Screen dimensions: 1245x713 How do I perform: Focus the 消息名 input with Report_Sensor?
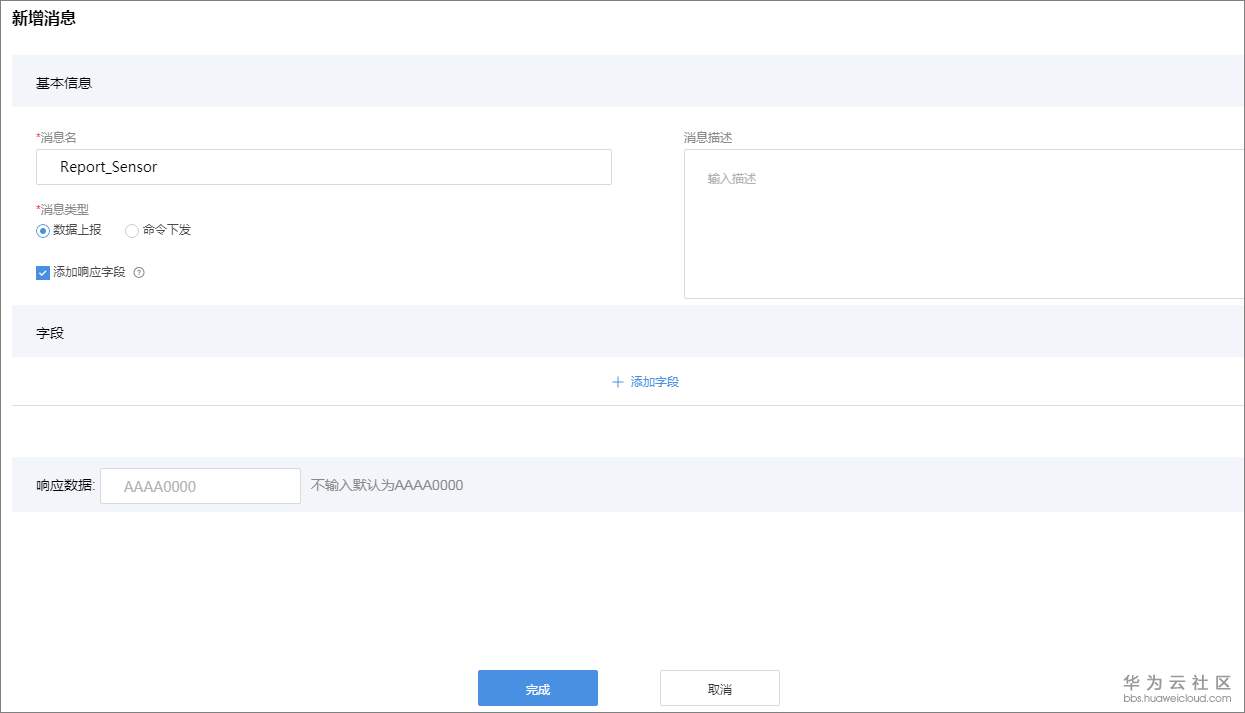click(x=324, y=167)
